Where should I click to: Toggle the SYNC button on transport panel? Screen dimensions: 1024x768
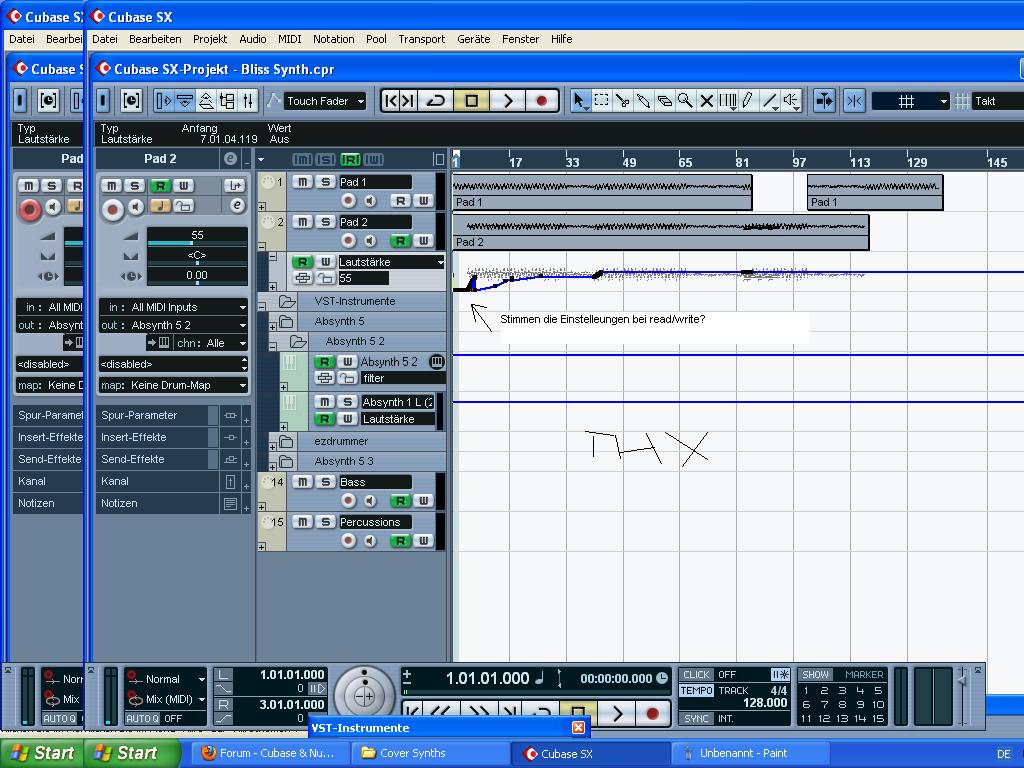(696, 718)
